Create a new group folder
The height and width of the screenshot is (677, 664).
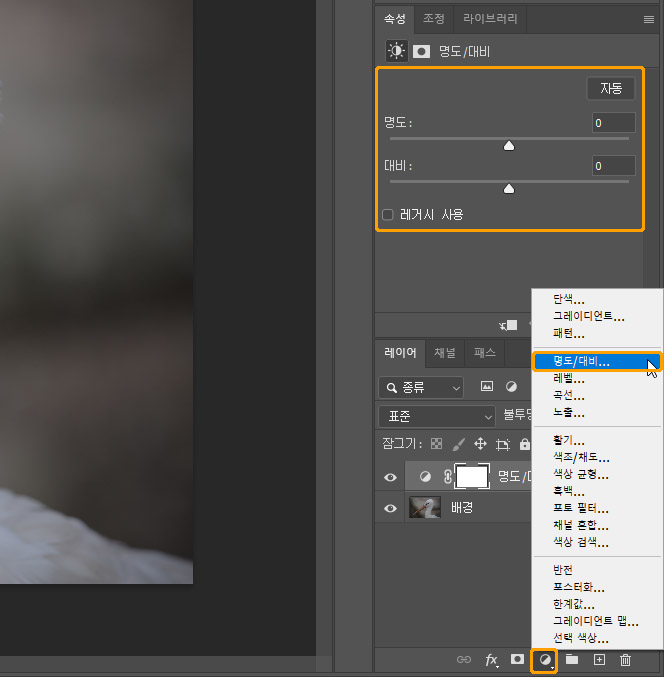(x=572, y=659)
